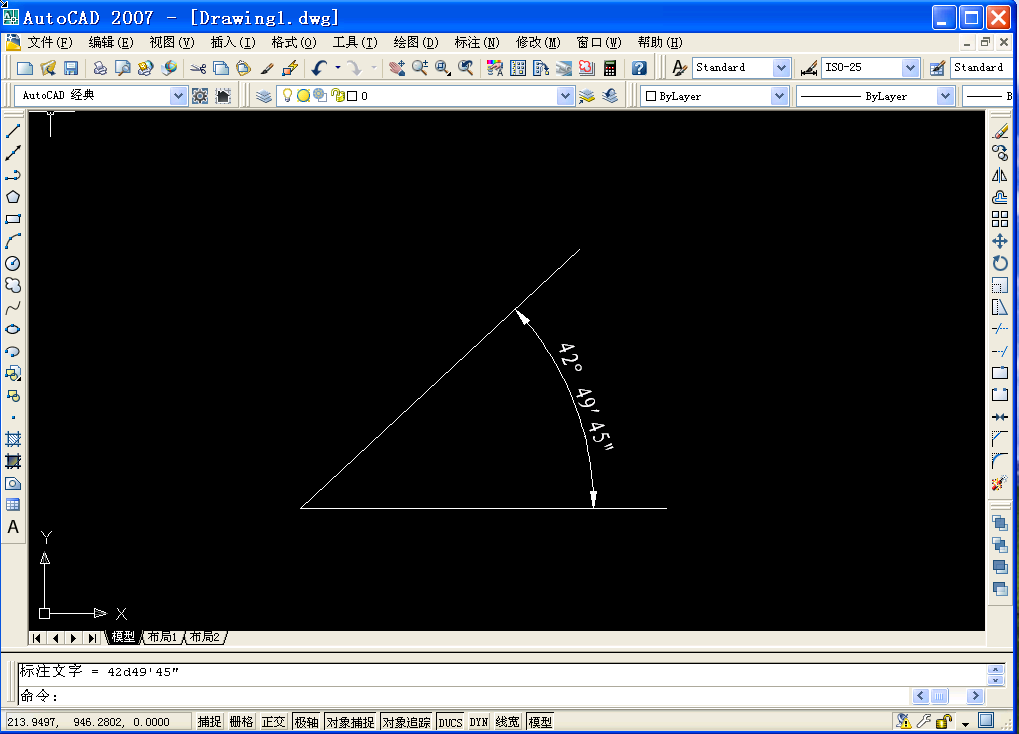This screenshot has height=734, width=1019.
Task: Select the Erase tool
Action: tap(1000, 131)
